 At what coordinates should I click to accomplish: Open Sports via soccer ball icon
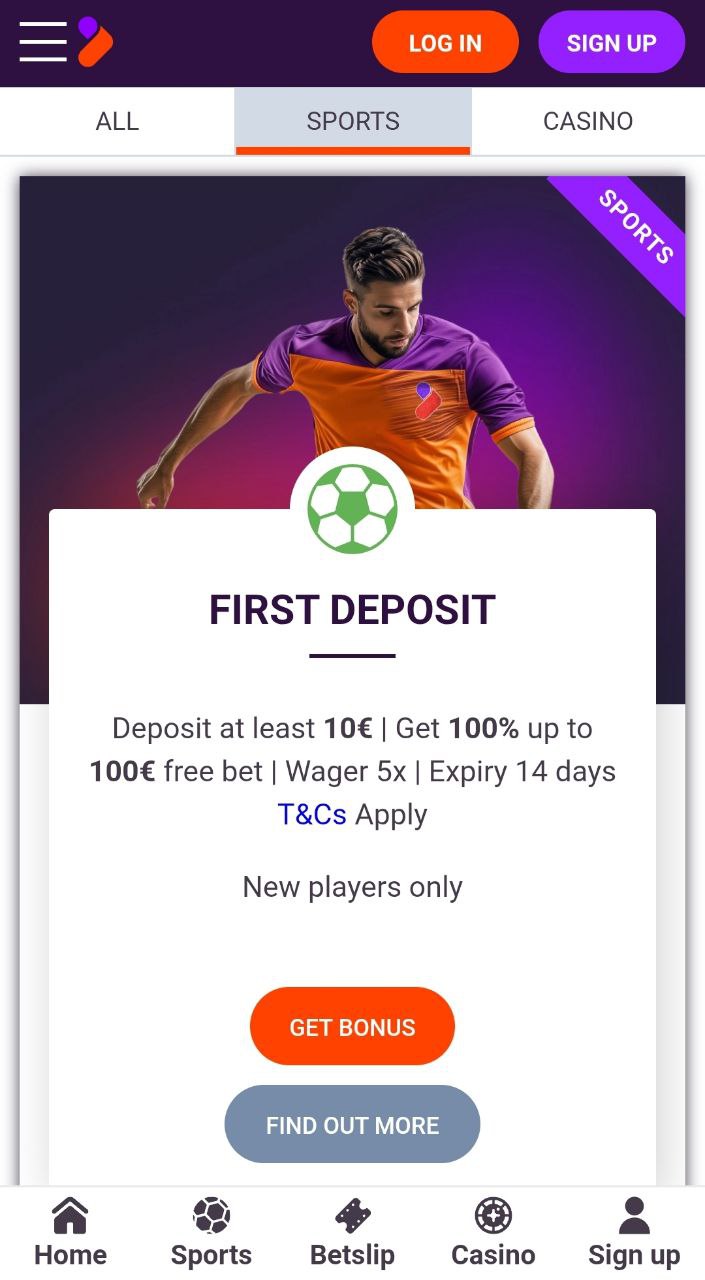[x=211, y=1216]
